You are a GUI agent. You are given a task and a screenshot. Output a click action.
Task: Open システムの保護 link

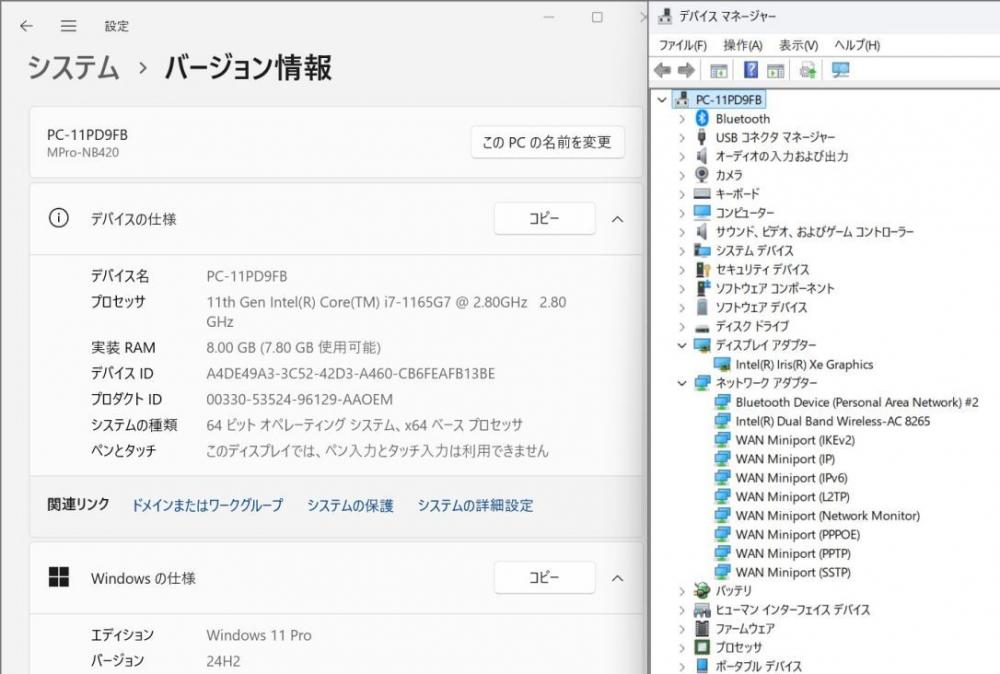(350, 505)
